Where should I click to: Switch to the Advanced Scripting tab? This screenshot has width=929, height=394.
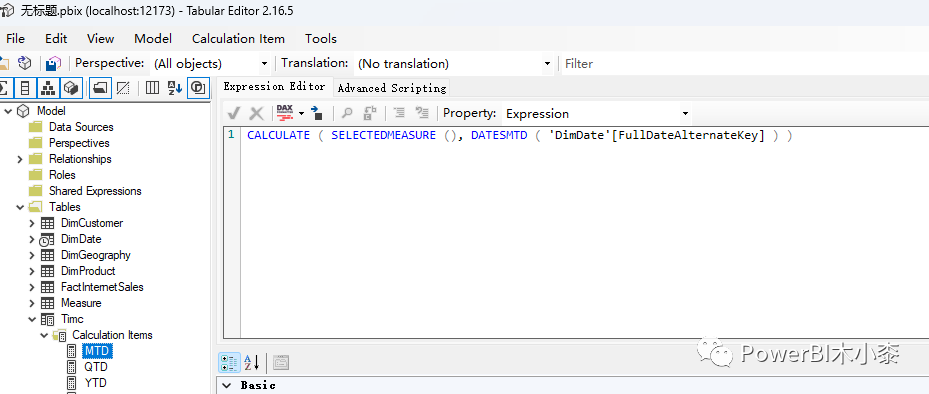tap(392, 88)
